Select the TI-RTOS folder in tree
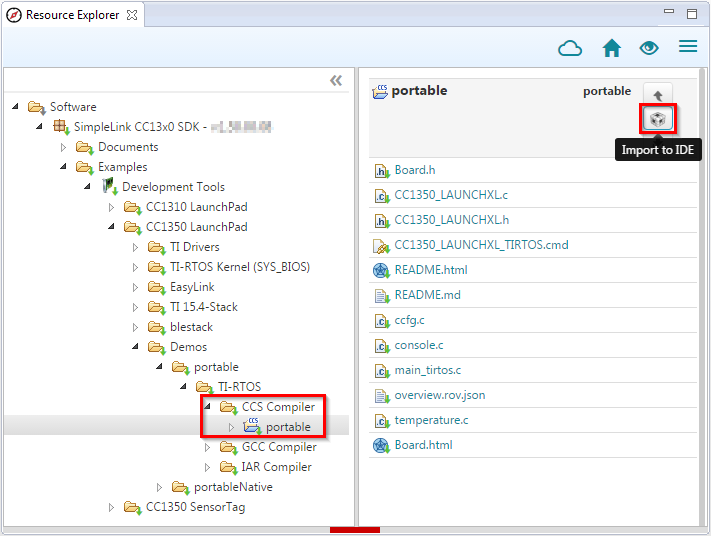This screenshot has width=711, height=536. 239,387
